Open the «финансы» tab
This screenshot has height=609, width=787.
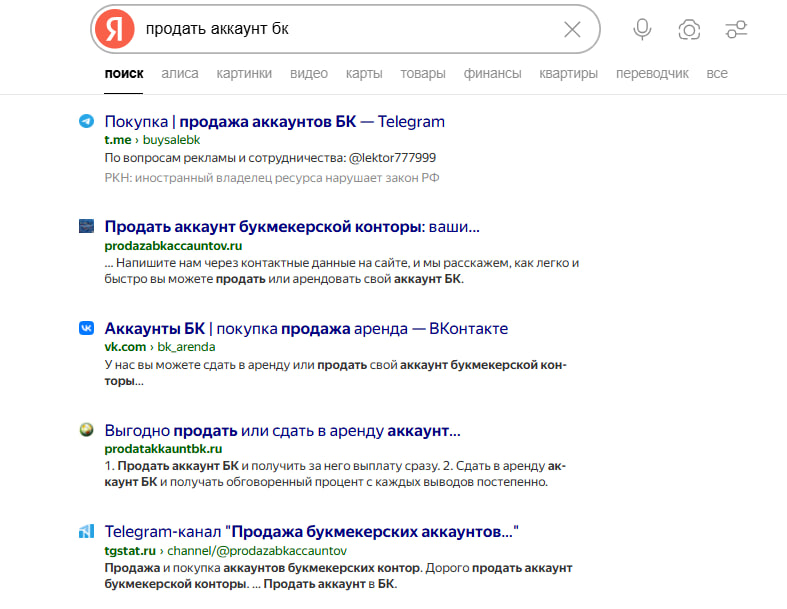pyautogui.click(x=492, y=74)
